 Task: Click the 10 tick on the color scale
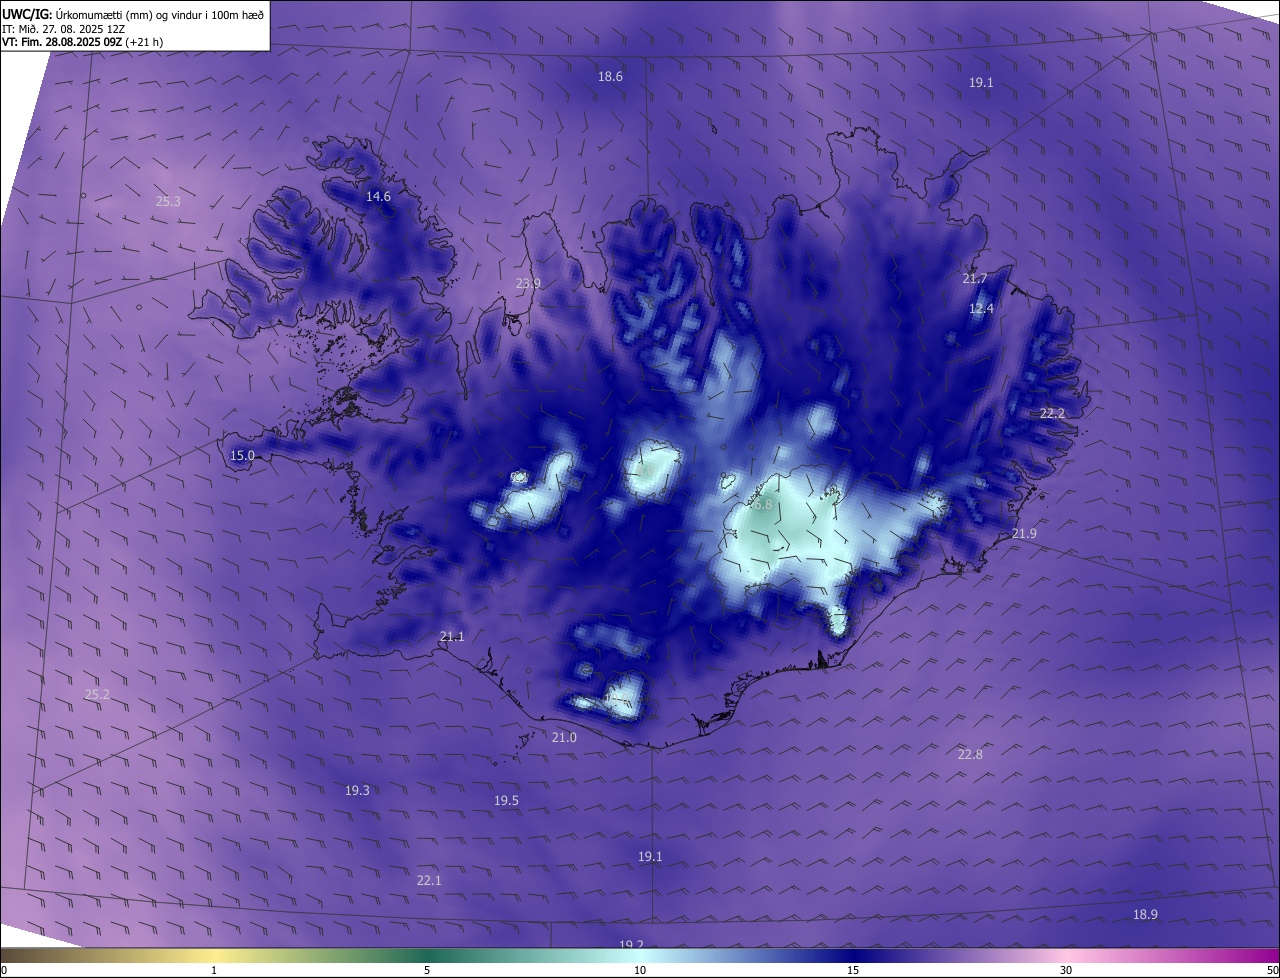640,970
